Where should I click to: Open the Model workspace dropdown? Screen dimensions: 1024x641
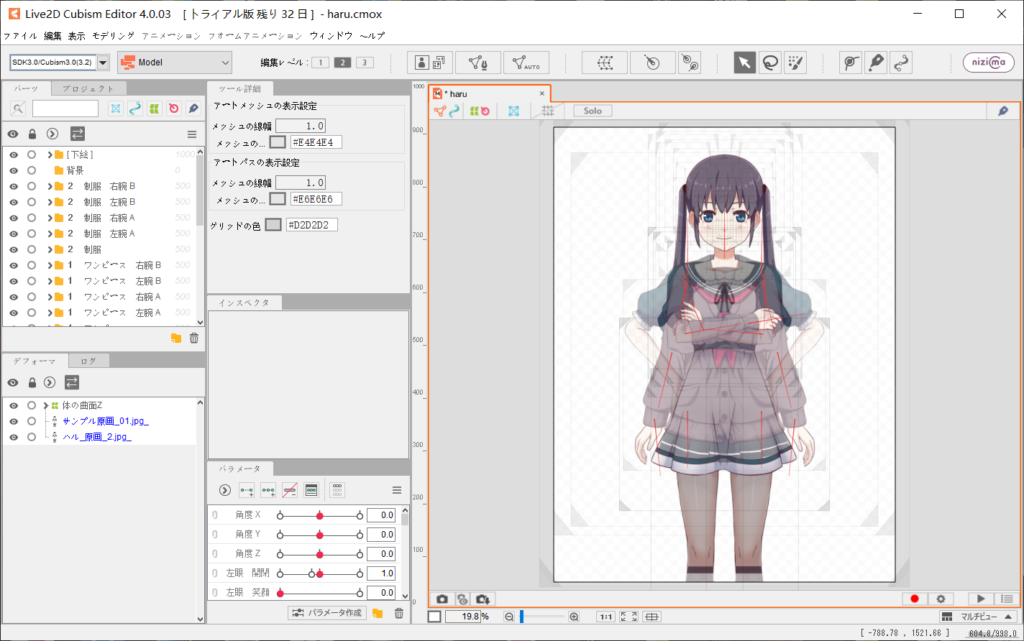(175, 63)
